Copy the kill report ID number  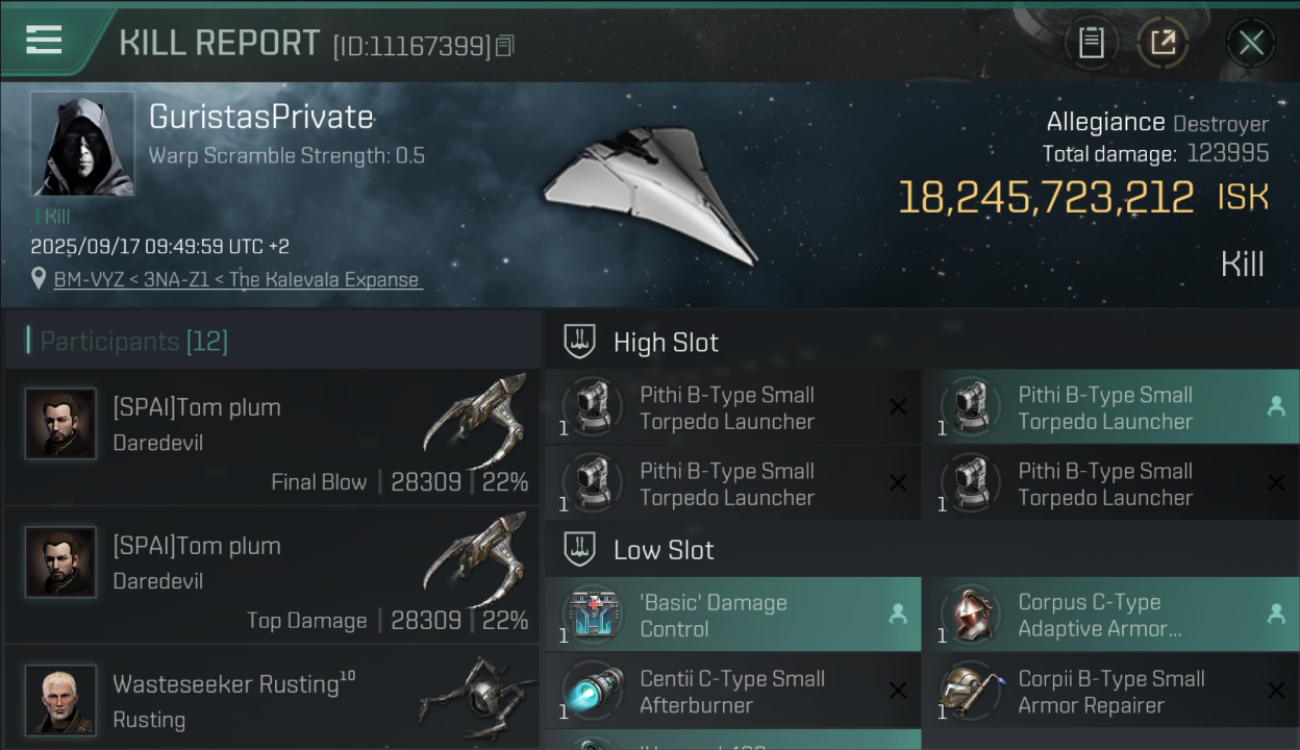pyautogui.click(x=505, y=45)
